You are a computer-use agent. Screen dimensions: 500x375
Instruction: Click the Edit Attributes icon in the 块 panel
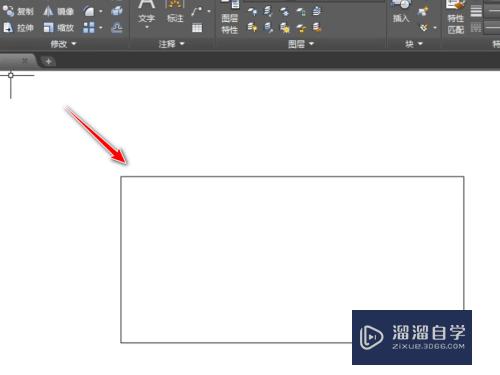pyautogui.click(x=424, y=28)
